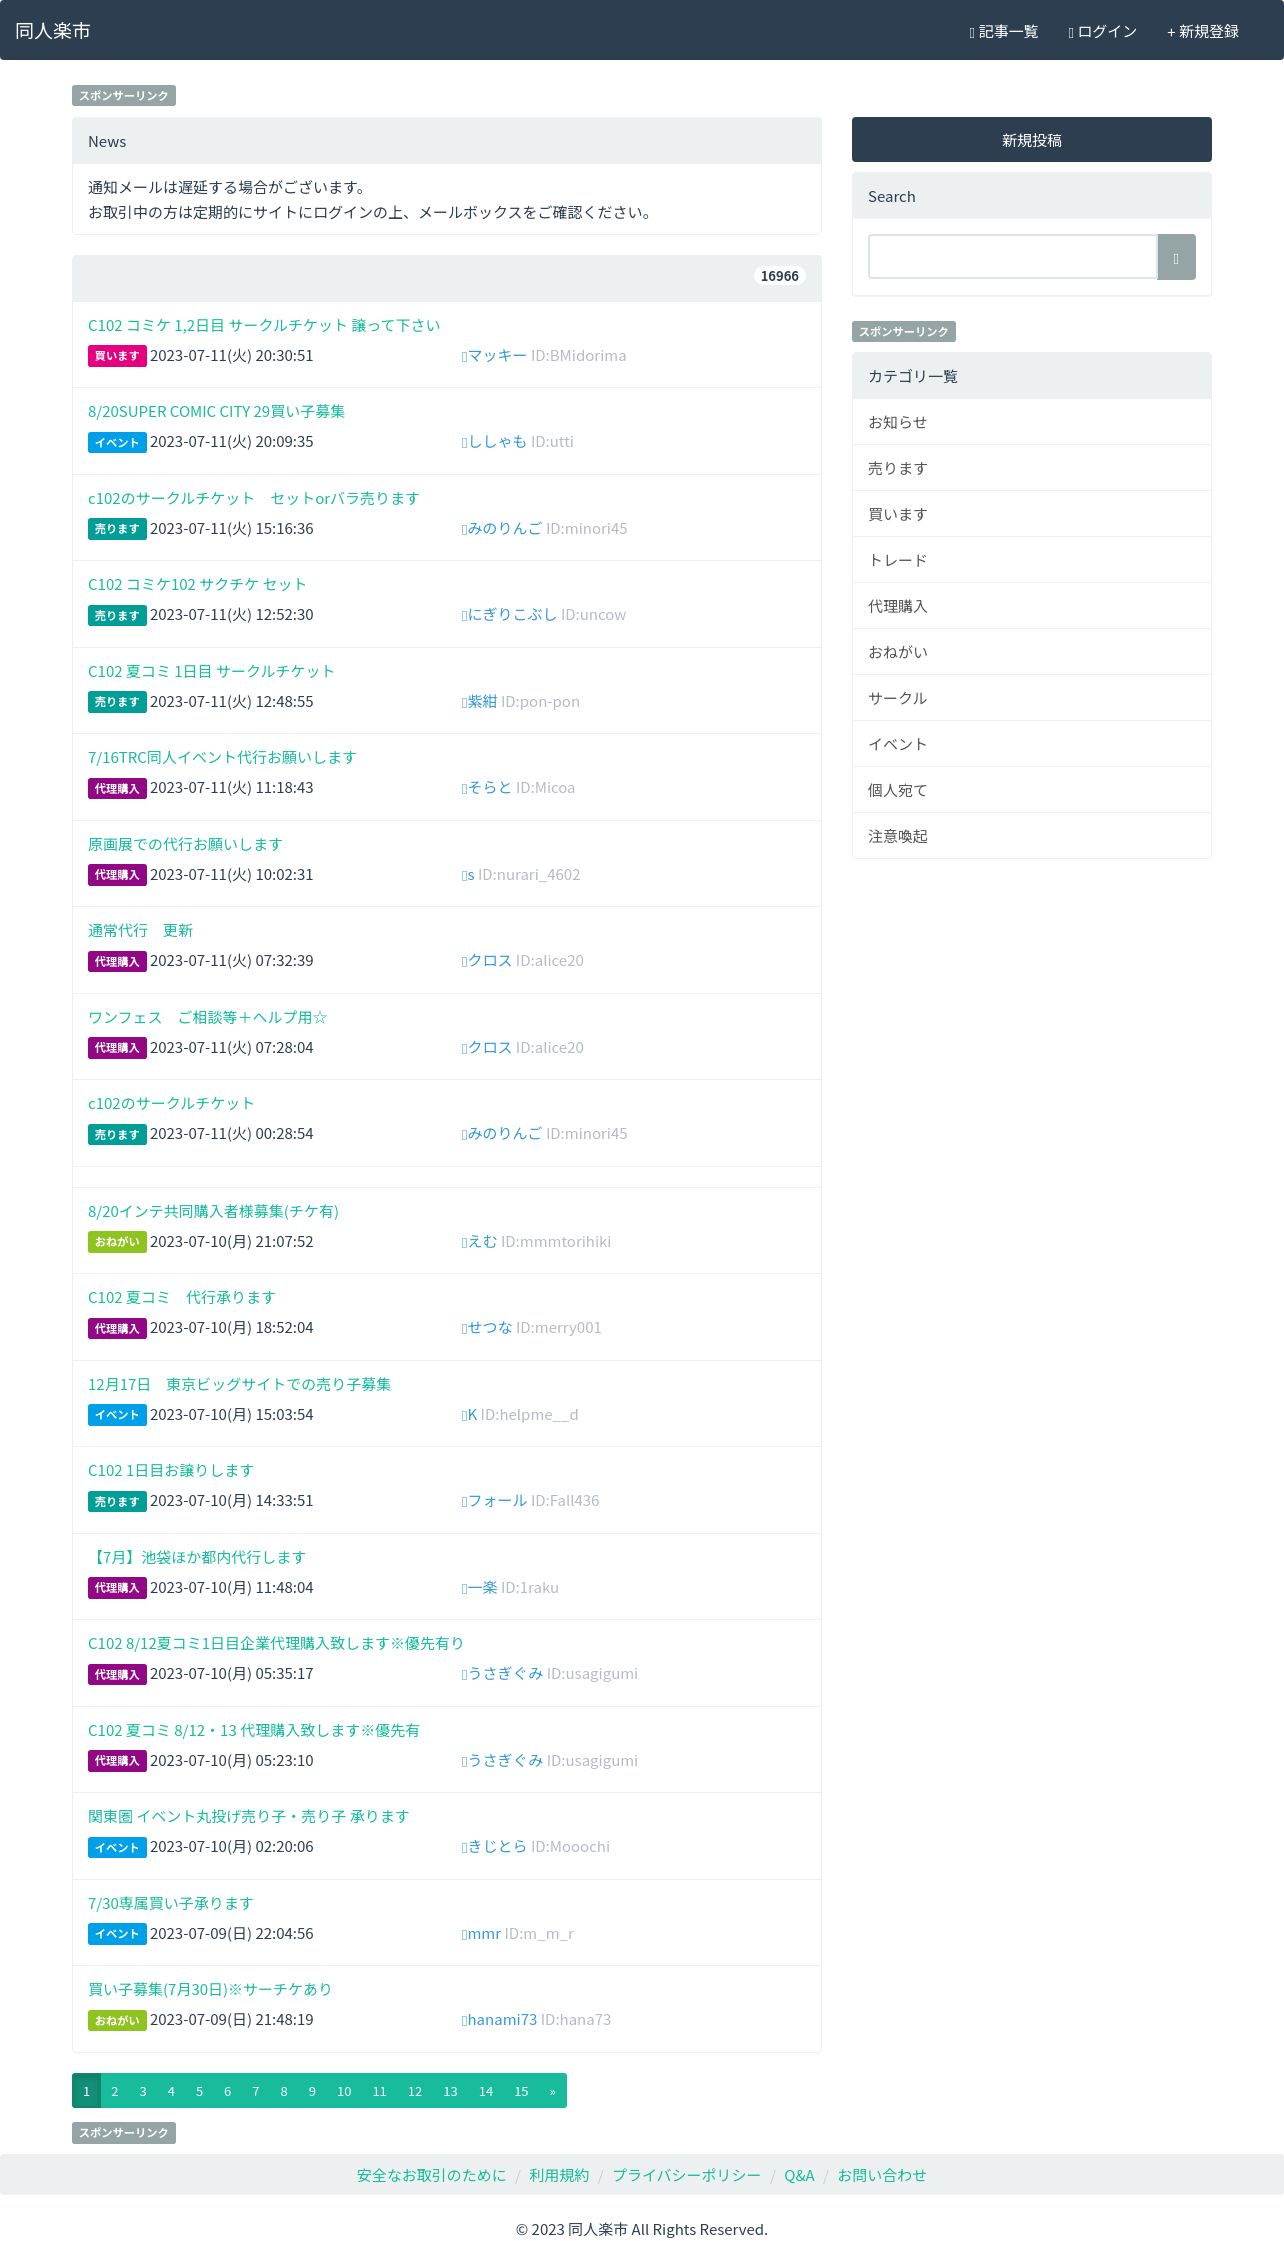Screen dimensions: 1284x2241
Task: Open お問い合わせ footer link
Action: (x=882, y=2175)
